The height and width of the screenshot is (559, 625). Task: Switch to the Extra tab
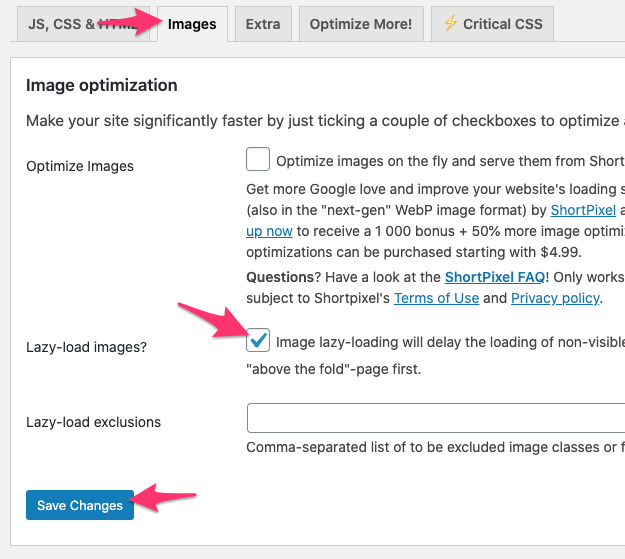[263, 24]
